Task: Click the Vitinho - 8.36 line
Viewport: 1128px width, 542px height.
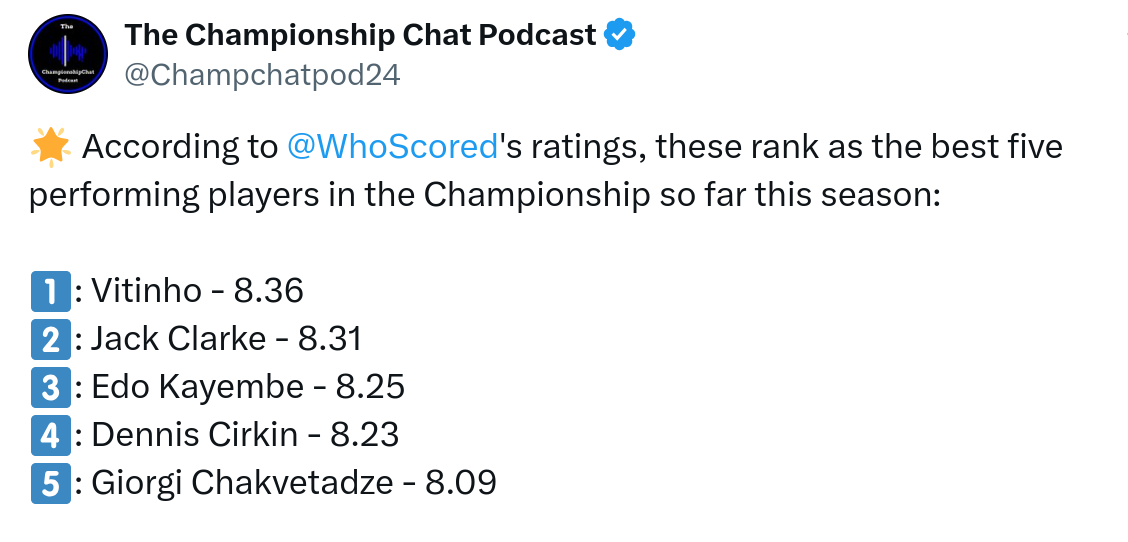Action: coord(197,291)
